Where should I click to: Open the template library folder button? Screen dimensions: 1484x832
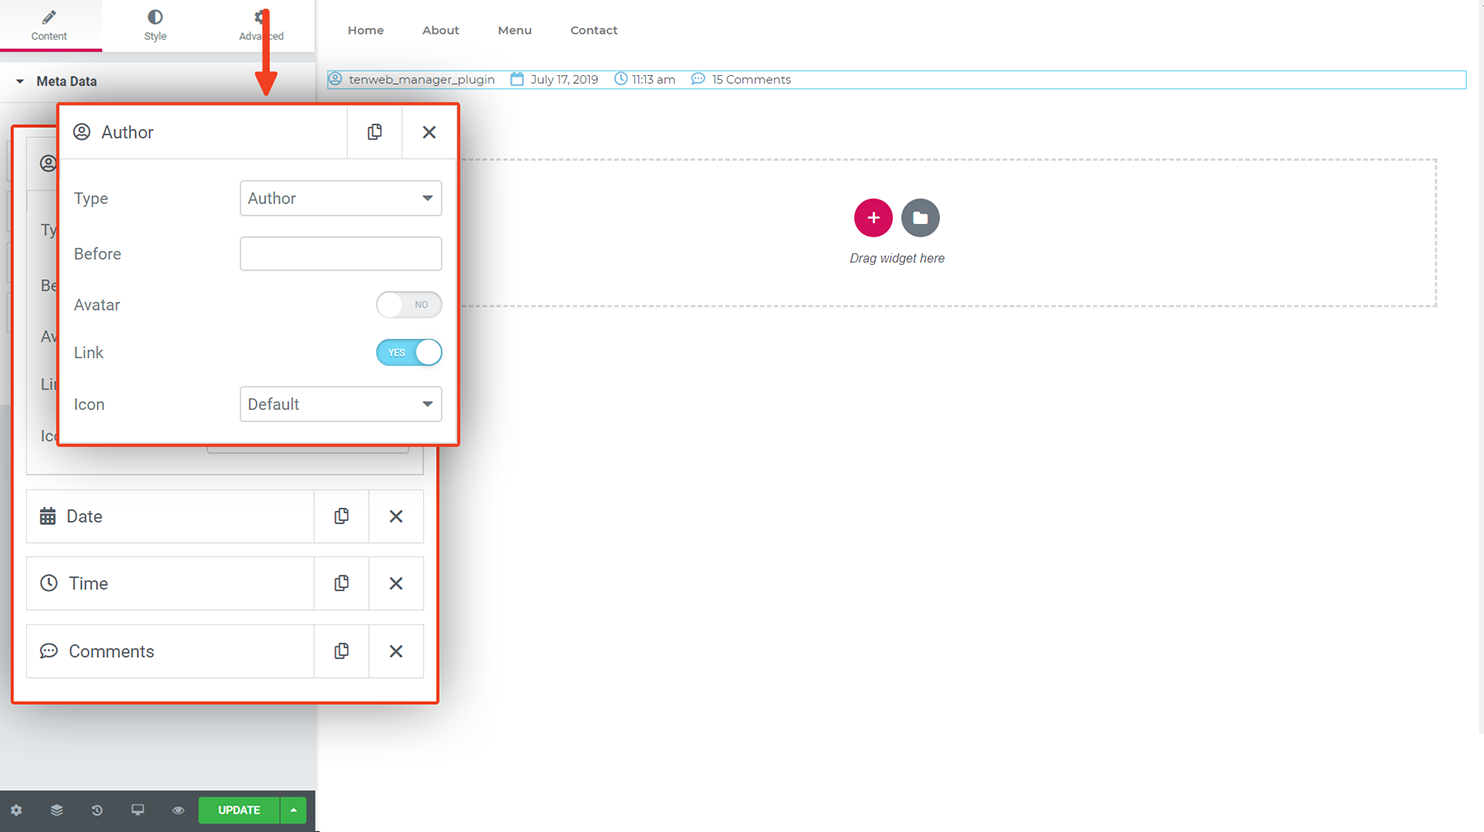(x=920, y=218)
